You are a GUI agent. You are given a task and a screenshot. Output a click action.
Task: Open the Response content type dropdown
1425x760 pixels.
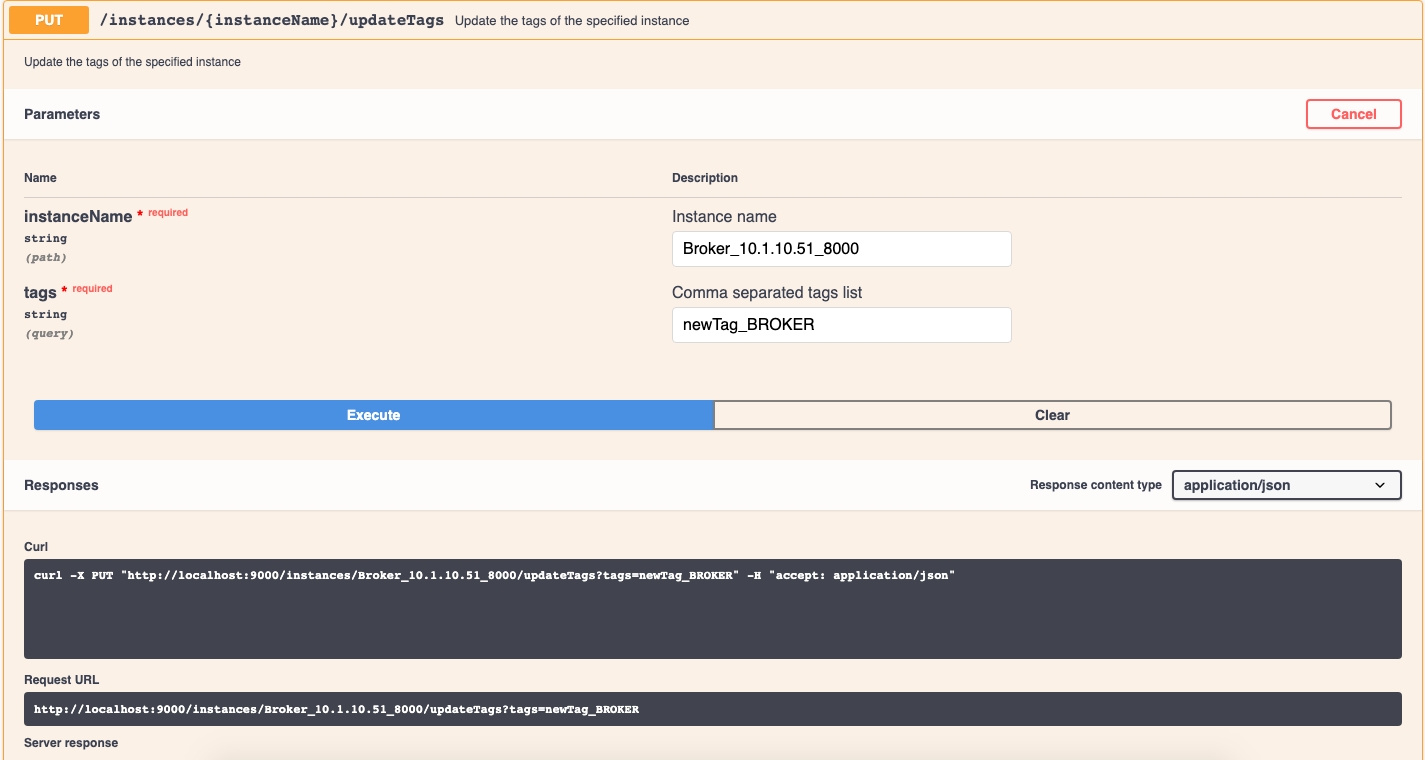click(1285, 485)
